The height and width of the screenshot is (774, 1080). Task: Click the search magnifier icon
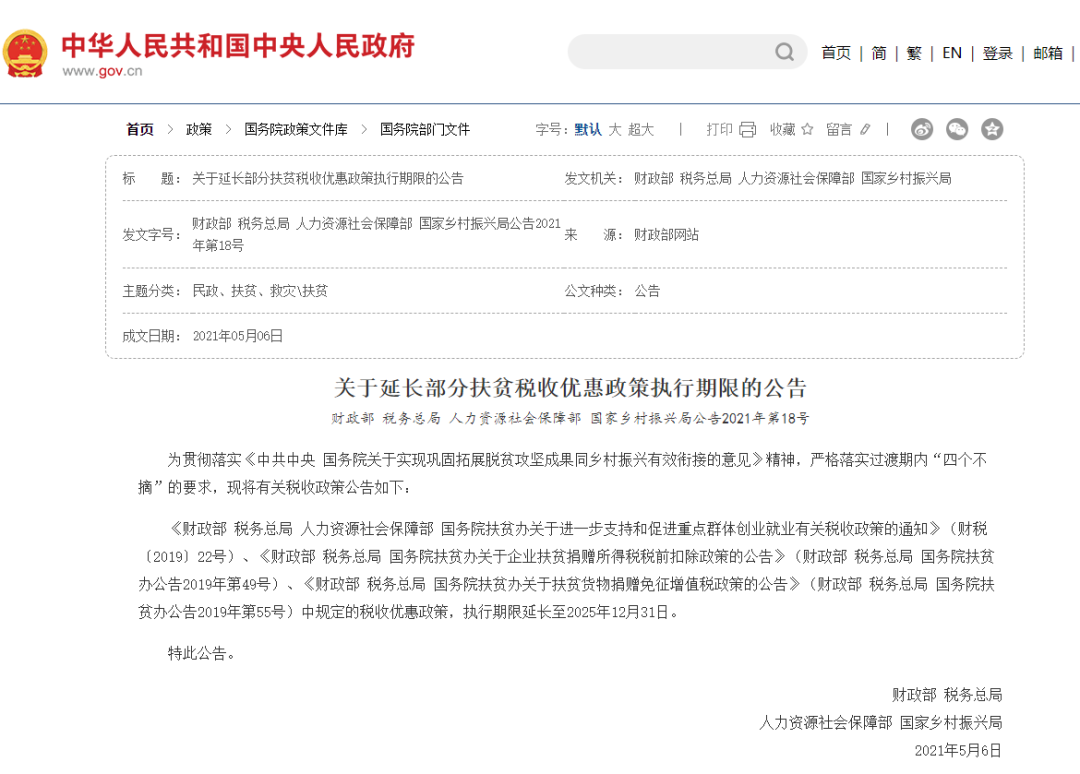click(785, 52)
